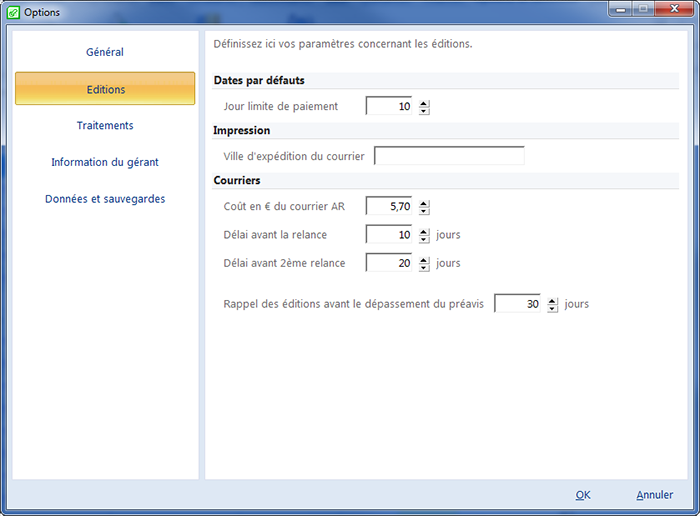
Task: Click the Ville d'expédition du courrier field
Action: pyautogui.click(x=448, y=156)
